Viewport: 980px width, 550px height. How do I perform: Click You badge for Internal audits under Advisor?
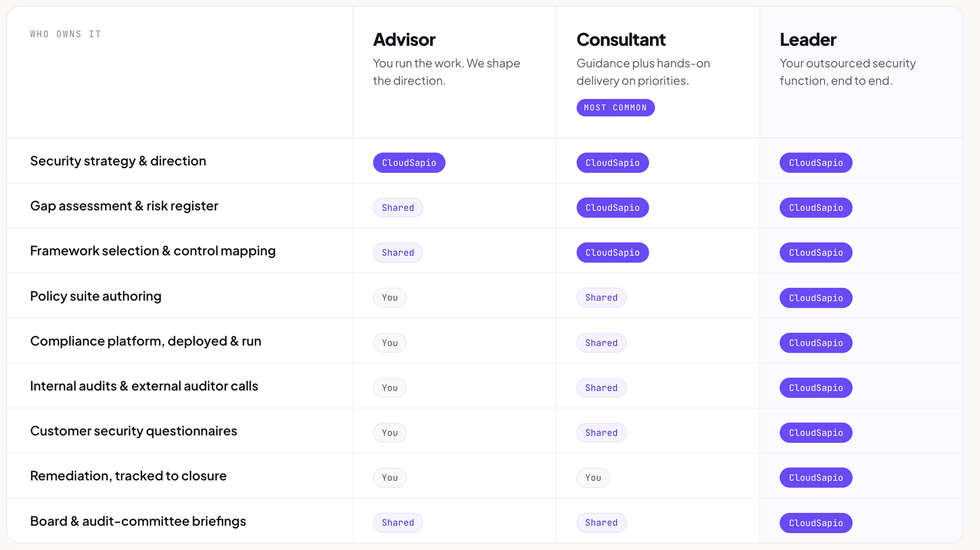point(389,388)
